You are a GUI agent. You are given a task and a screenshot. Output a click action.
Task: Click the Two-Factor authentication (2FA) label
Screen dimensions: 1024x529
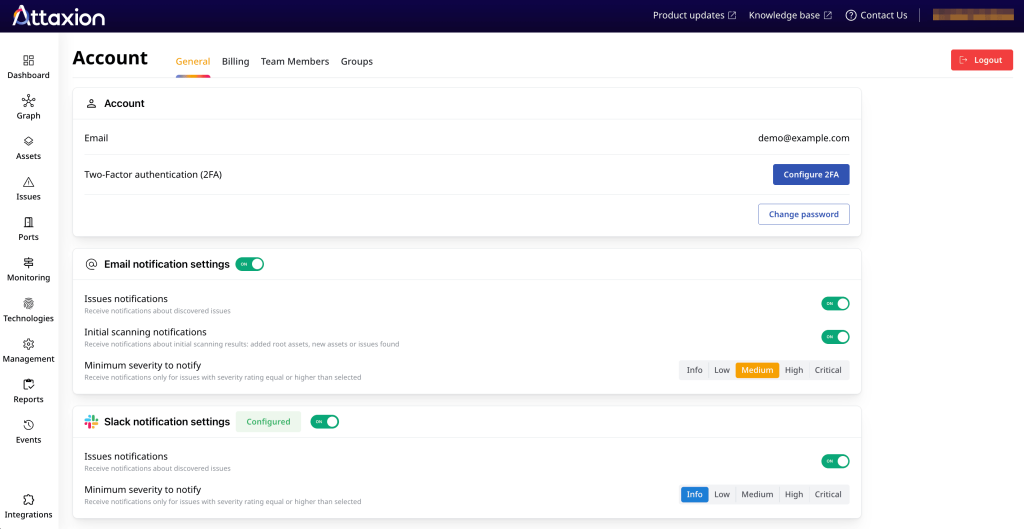pyautogui.click(x=153, y=174)
